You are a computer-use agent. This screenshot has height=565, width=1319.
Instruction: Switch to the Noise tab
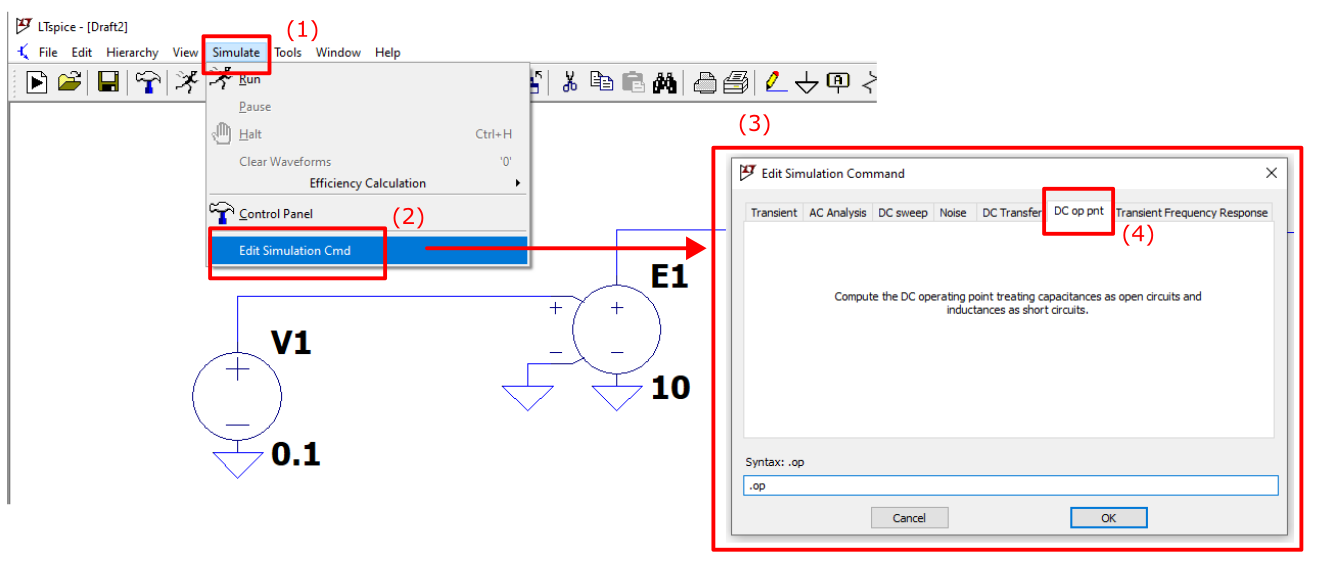click(953, 212)
